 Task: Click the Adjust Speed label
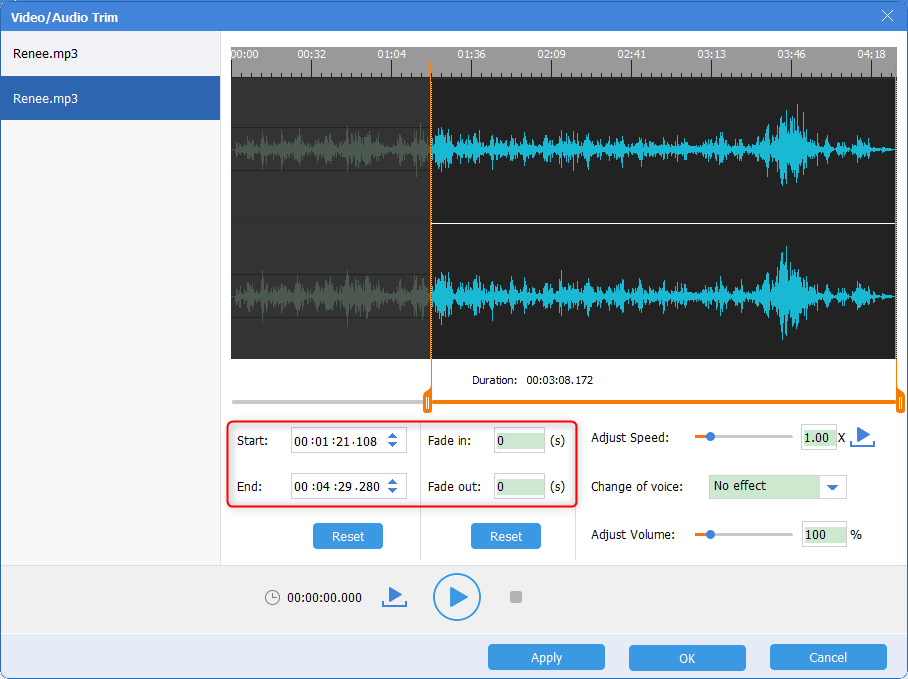point(629,438)
